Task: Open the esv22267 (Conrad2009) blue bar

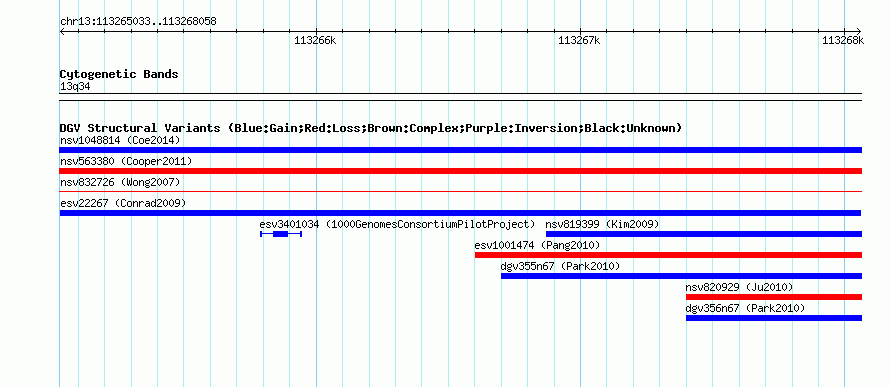Action: point(460,213)
